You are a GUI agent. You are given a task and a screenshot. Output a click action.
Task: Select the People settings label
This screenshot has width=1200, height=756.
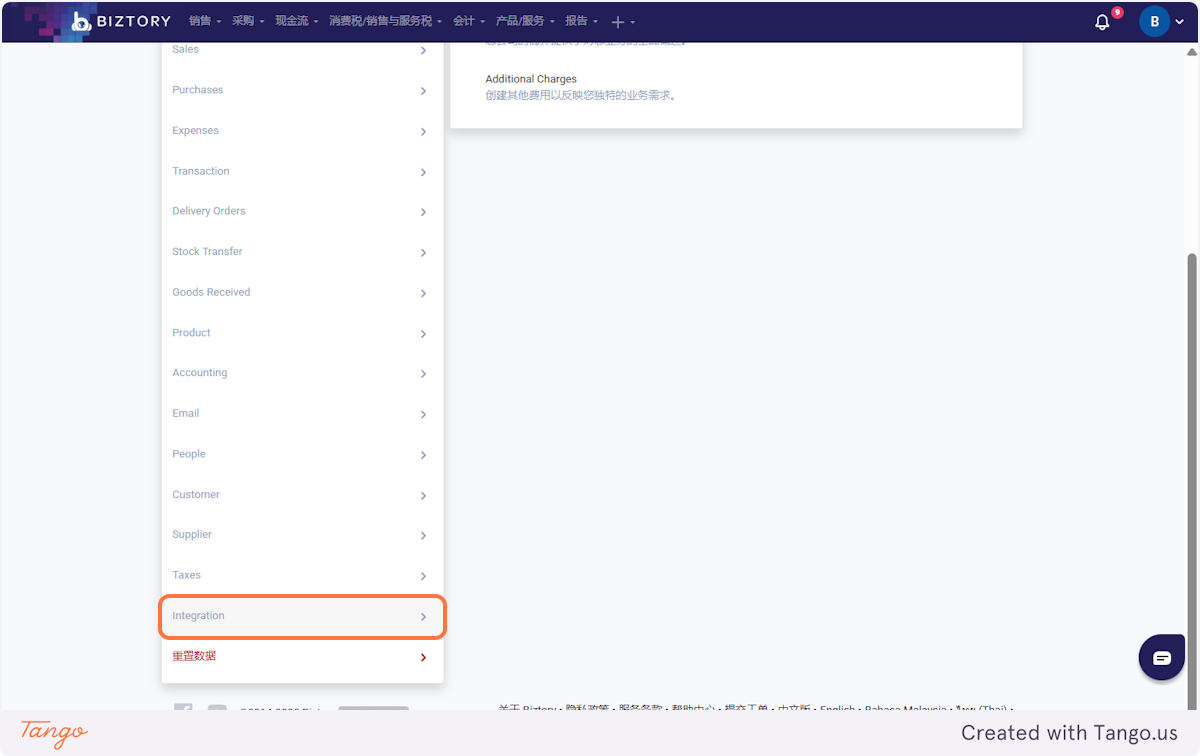(x=189, y=454)
